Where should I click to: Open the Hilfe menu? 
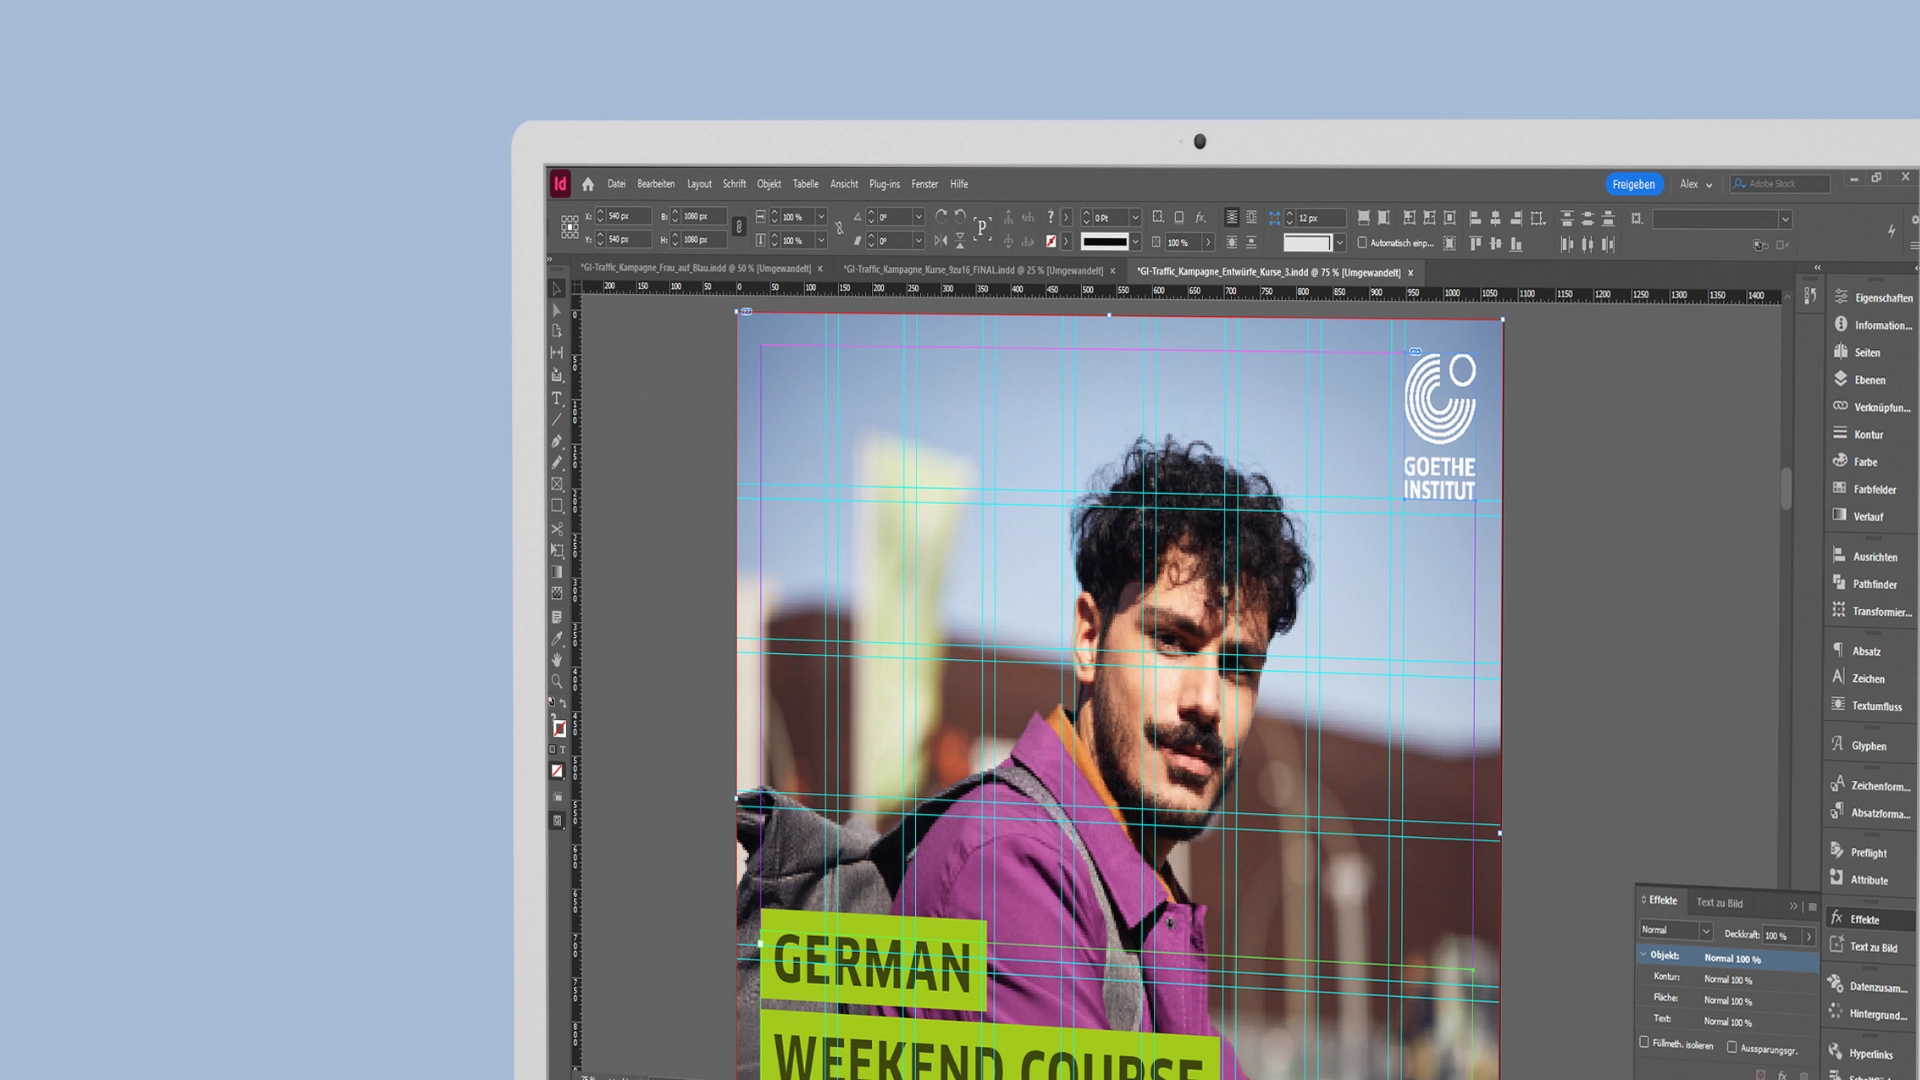(959, 184)
